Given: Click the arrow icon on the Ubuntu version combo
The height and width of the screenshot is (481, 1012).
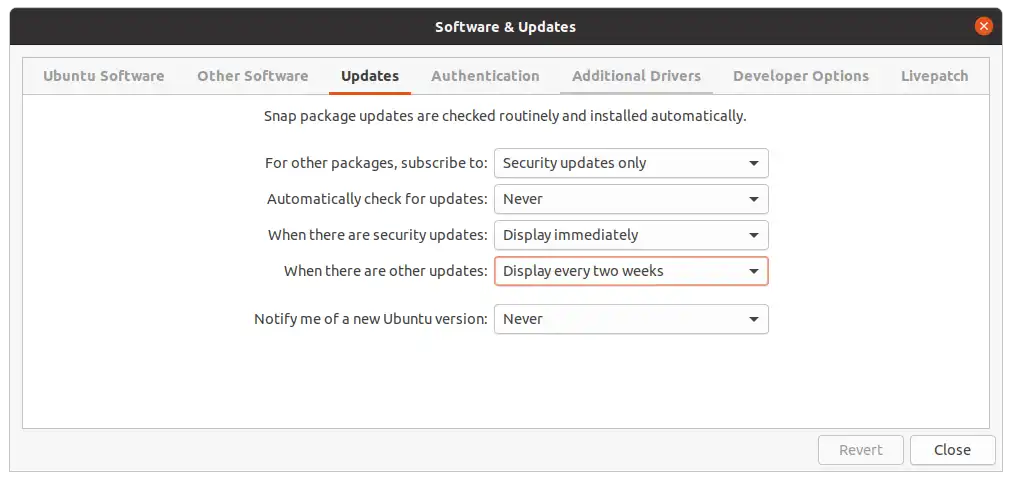Looking at the screenshot, I should tap(753, 320).
